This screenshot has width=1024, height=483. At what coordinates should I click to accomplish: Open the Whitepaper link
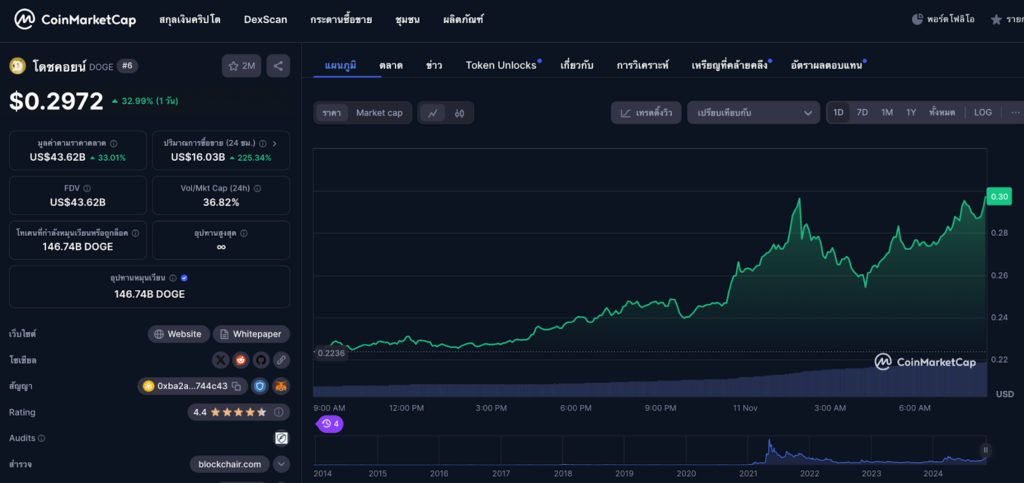[x=250, y=334]
